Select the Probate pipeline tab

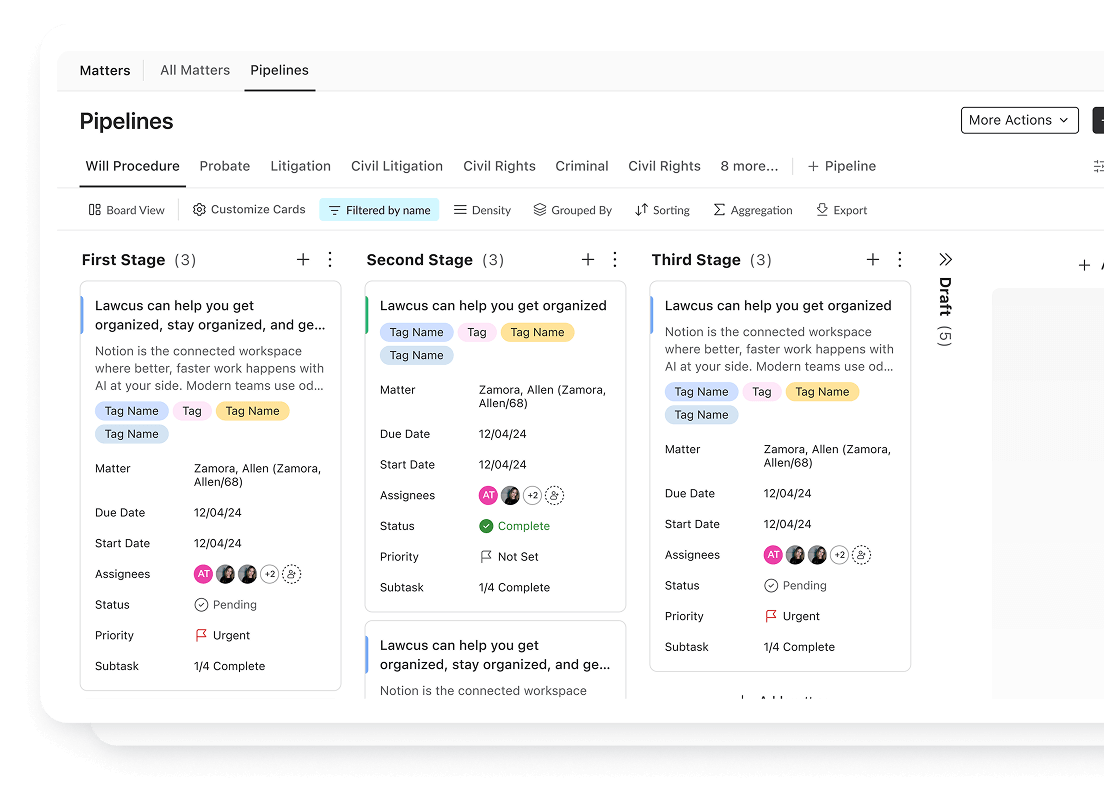[225, 166]
